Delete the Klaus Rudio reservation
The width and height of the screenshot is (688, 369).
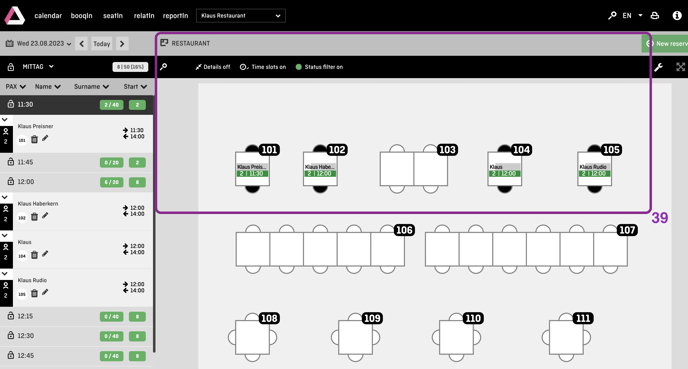(x=34, y=293)
